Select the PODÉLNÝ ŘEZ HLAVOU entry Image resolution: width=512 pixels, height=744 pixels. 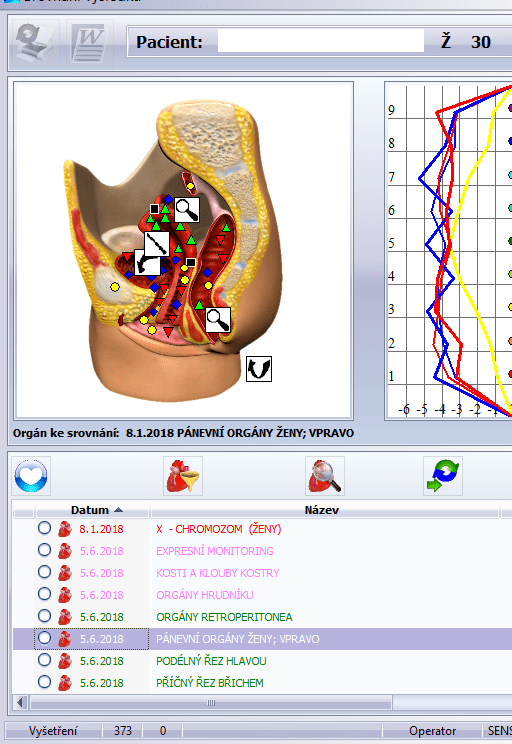211,660
